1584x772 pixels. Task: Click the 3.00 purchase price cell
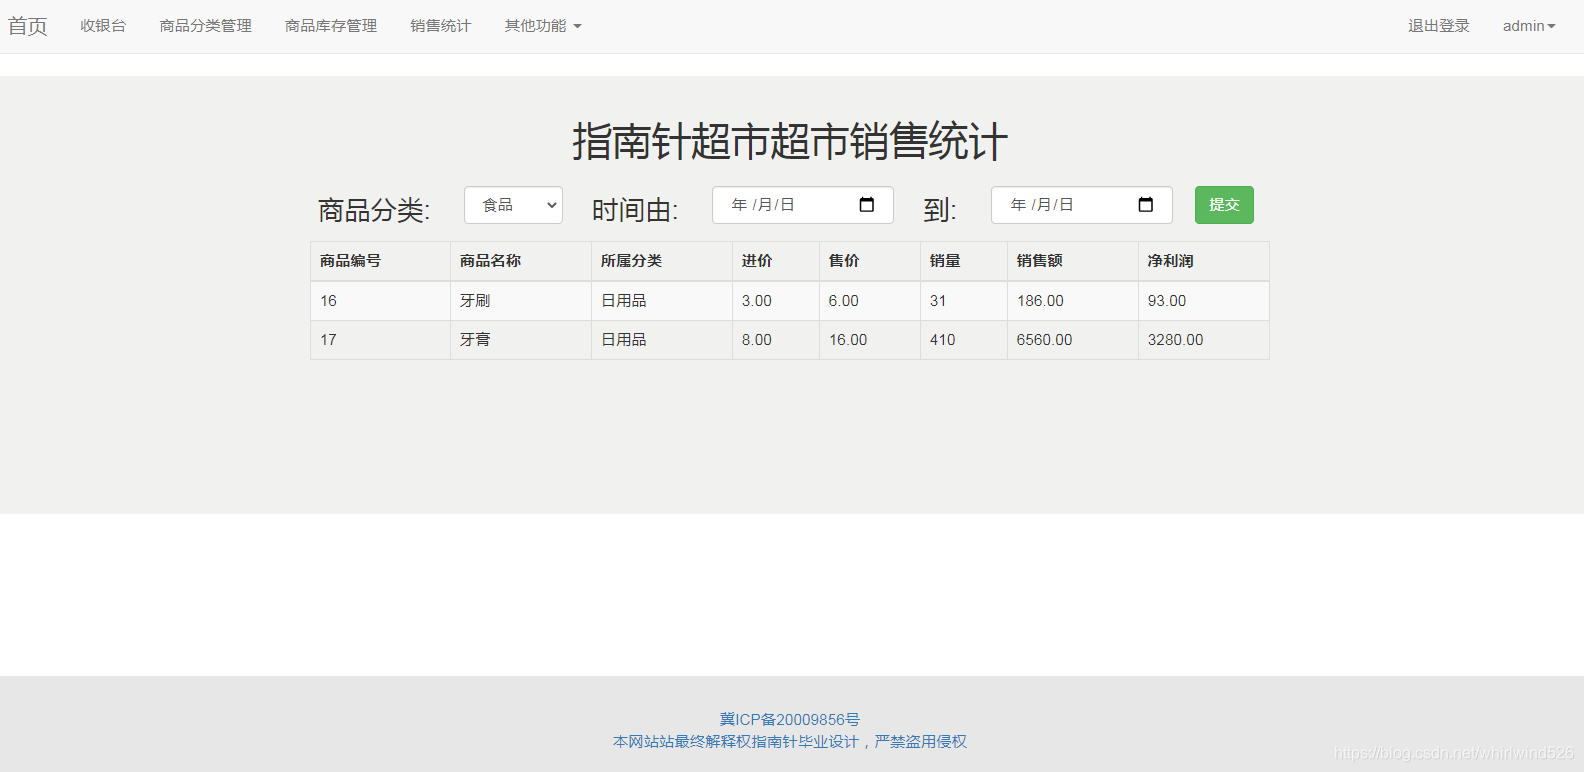click(x=776, y=301)
